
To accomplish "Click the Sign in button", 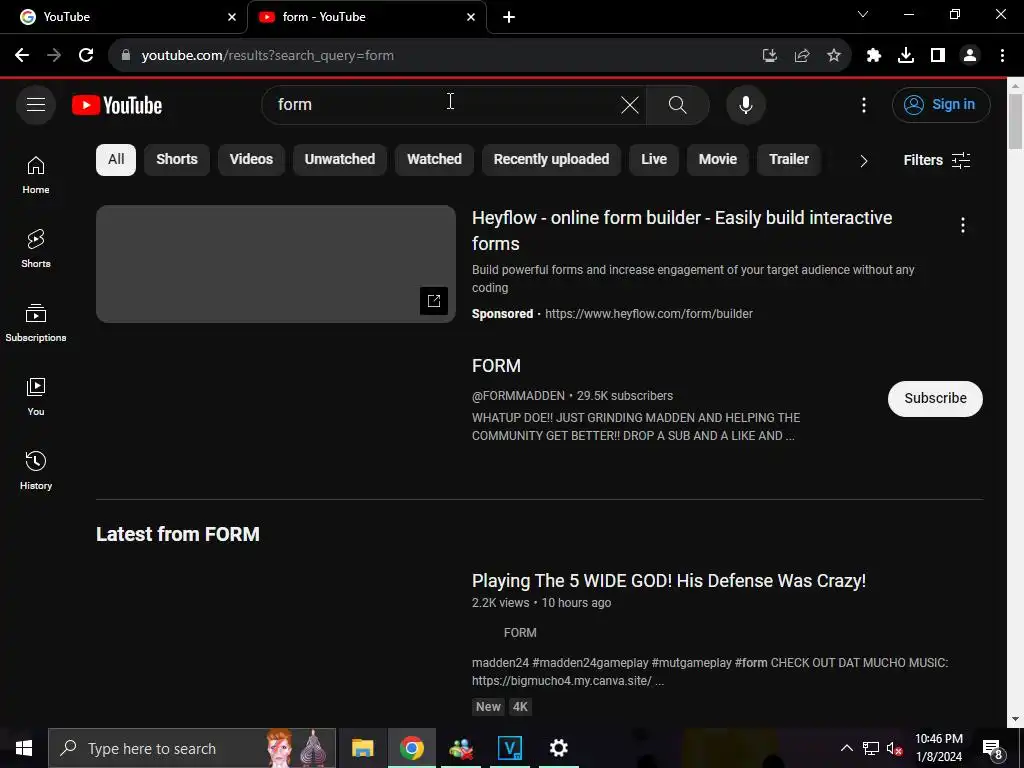I will pyautogui.click(x=941, y=104).
